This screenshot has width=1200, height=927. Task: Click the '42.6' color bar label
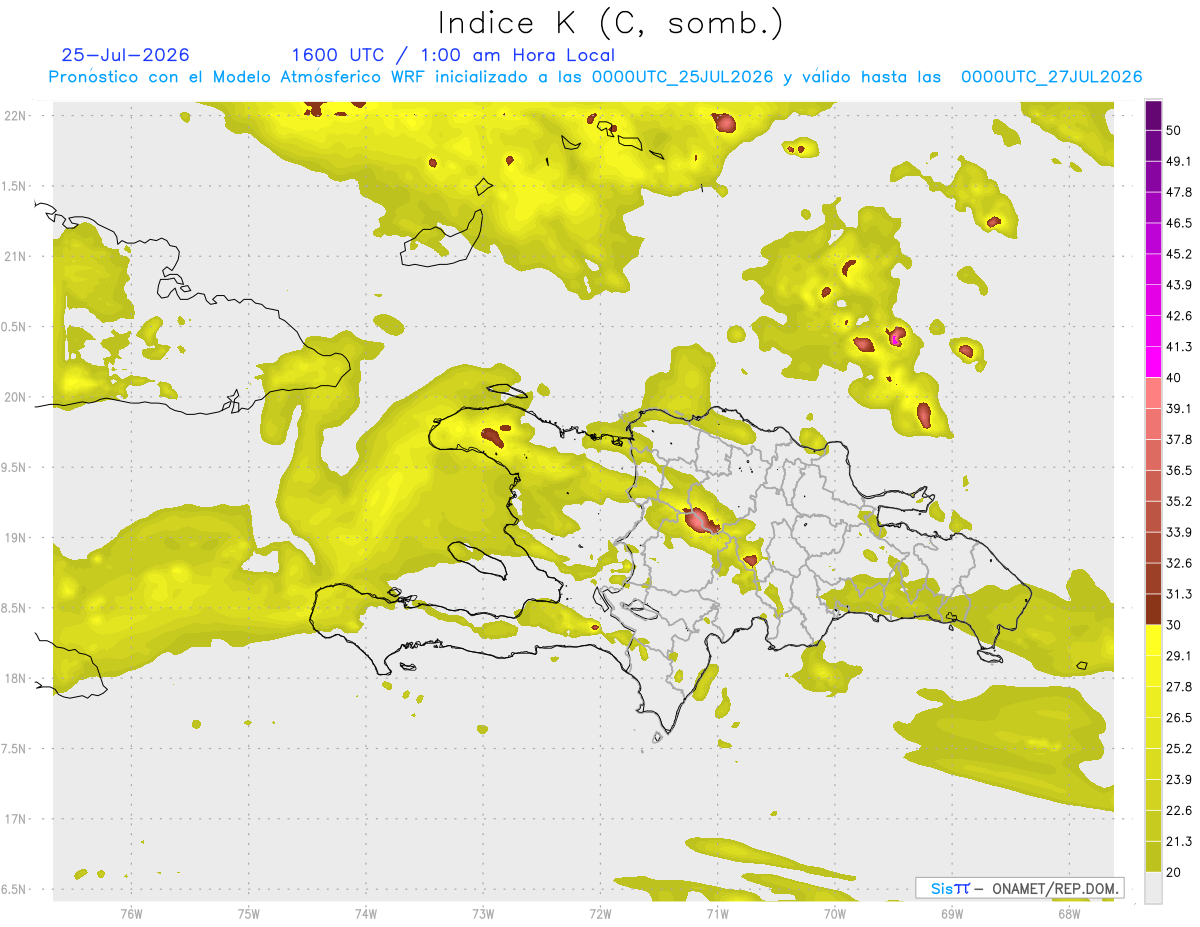pyautogui.click(x=1178, y=316)
